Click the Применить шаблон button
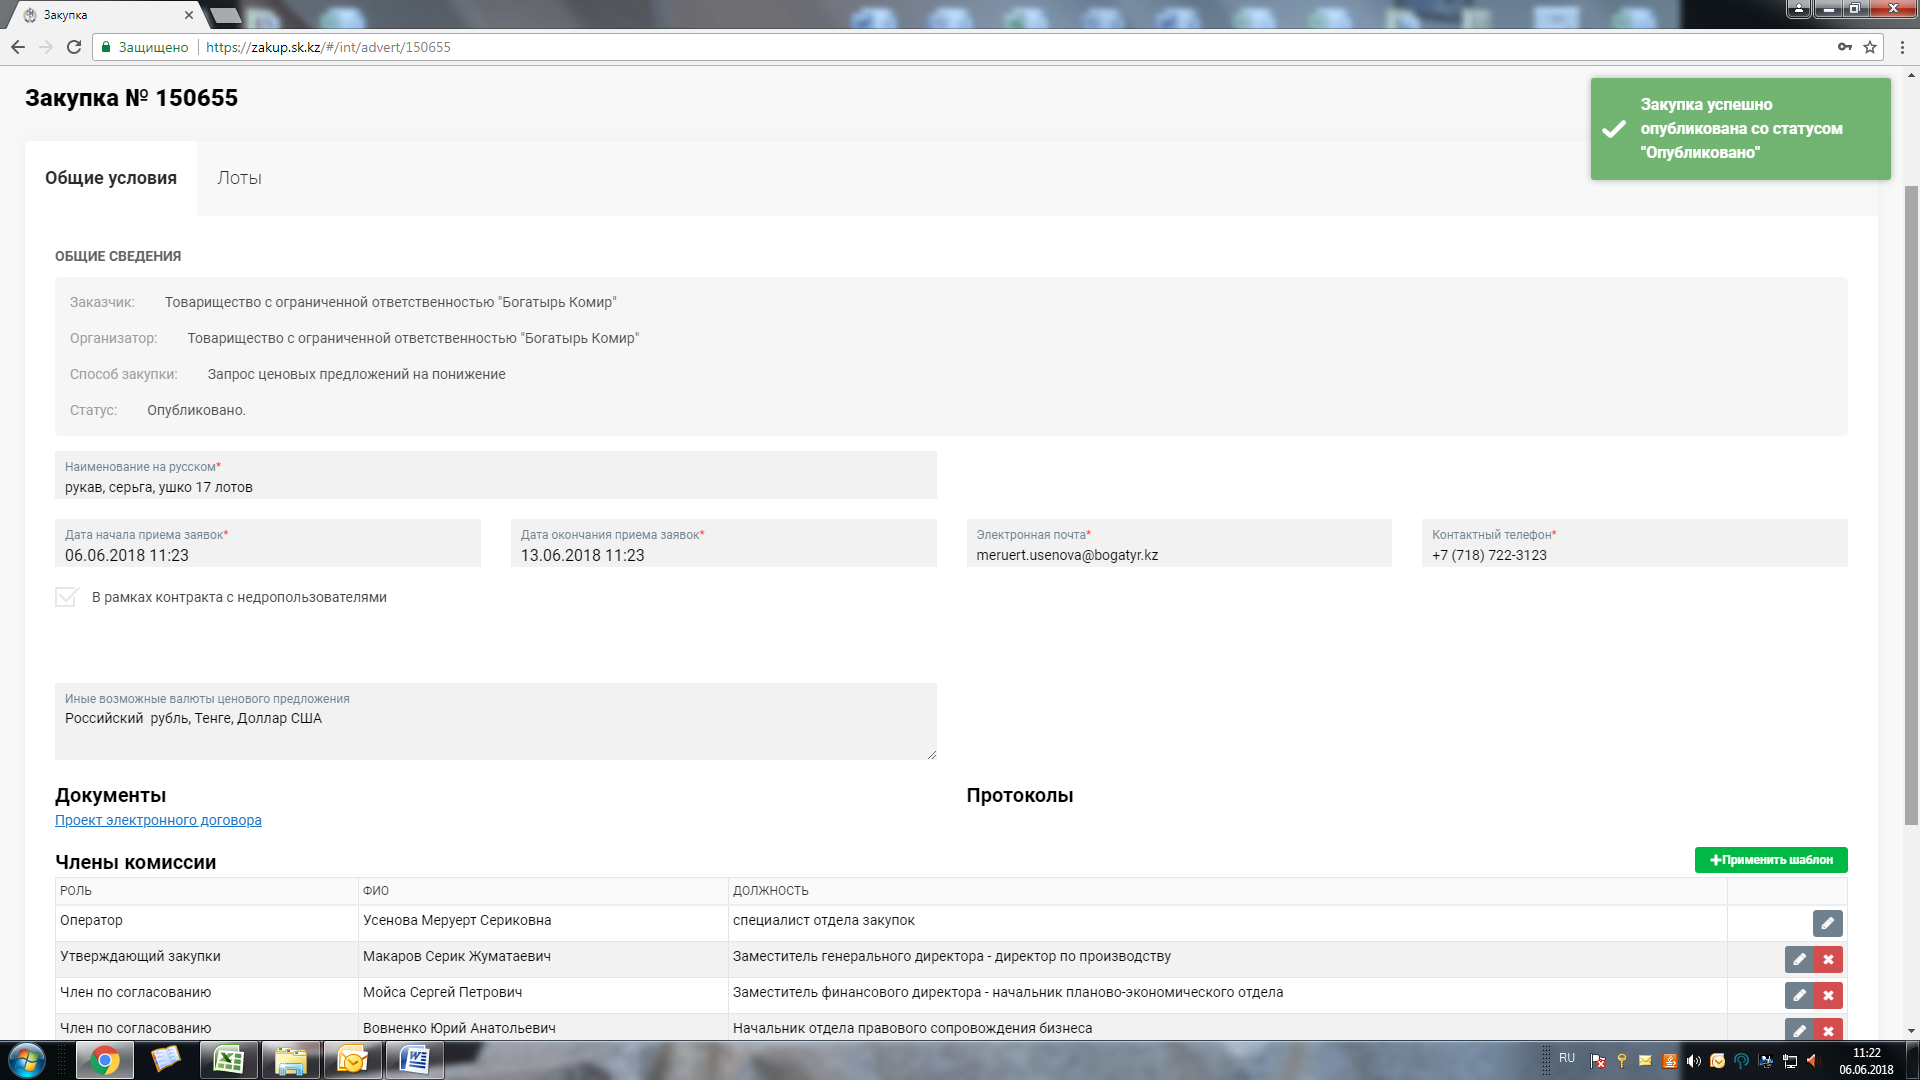Viewport: 1920px width, 1080px height. pos(1771,860)
